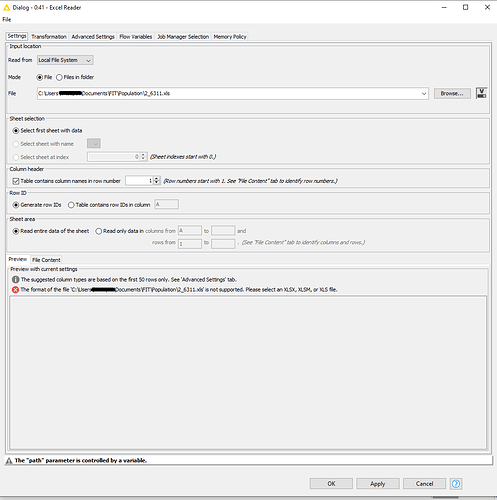Click the Browse... button

(x=452, y=94)
